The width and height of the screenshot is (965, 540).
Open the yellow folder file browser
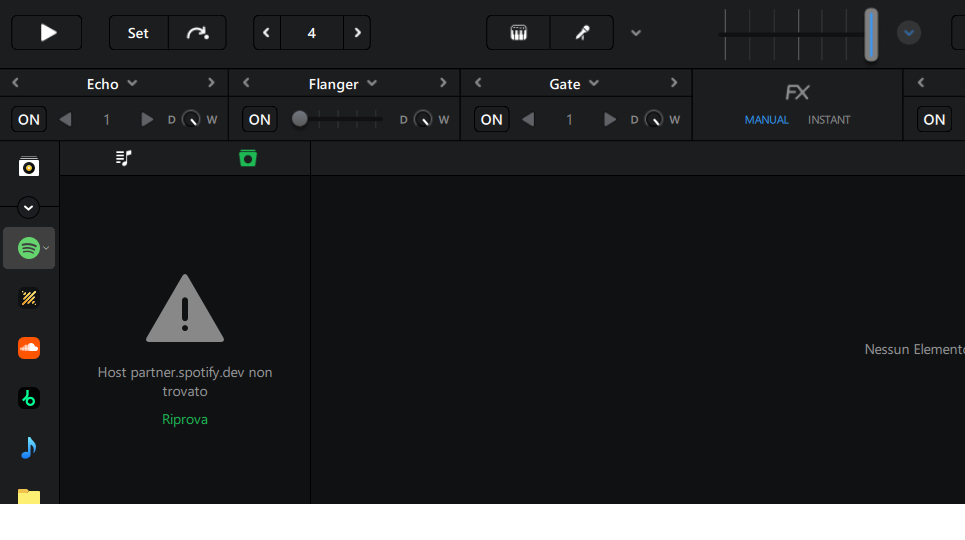[29, 496]
